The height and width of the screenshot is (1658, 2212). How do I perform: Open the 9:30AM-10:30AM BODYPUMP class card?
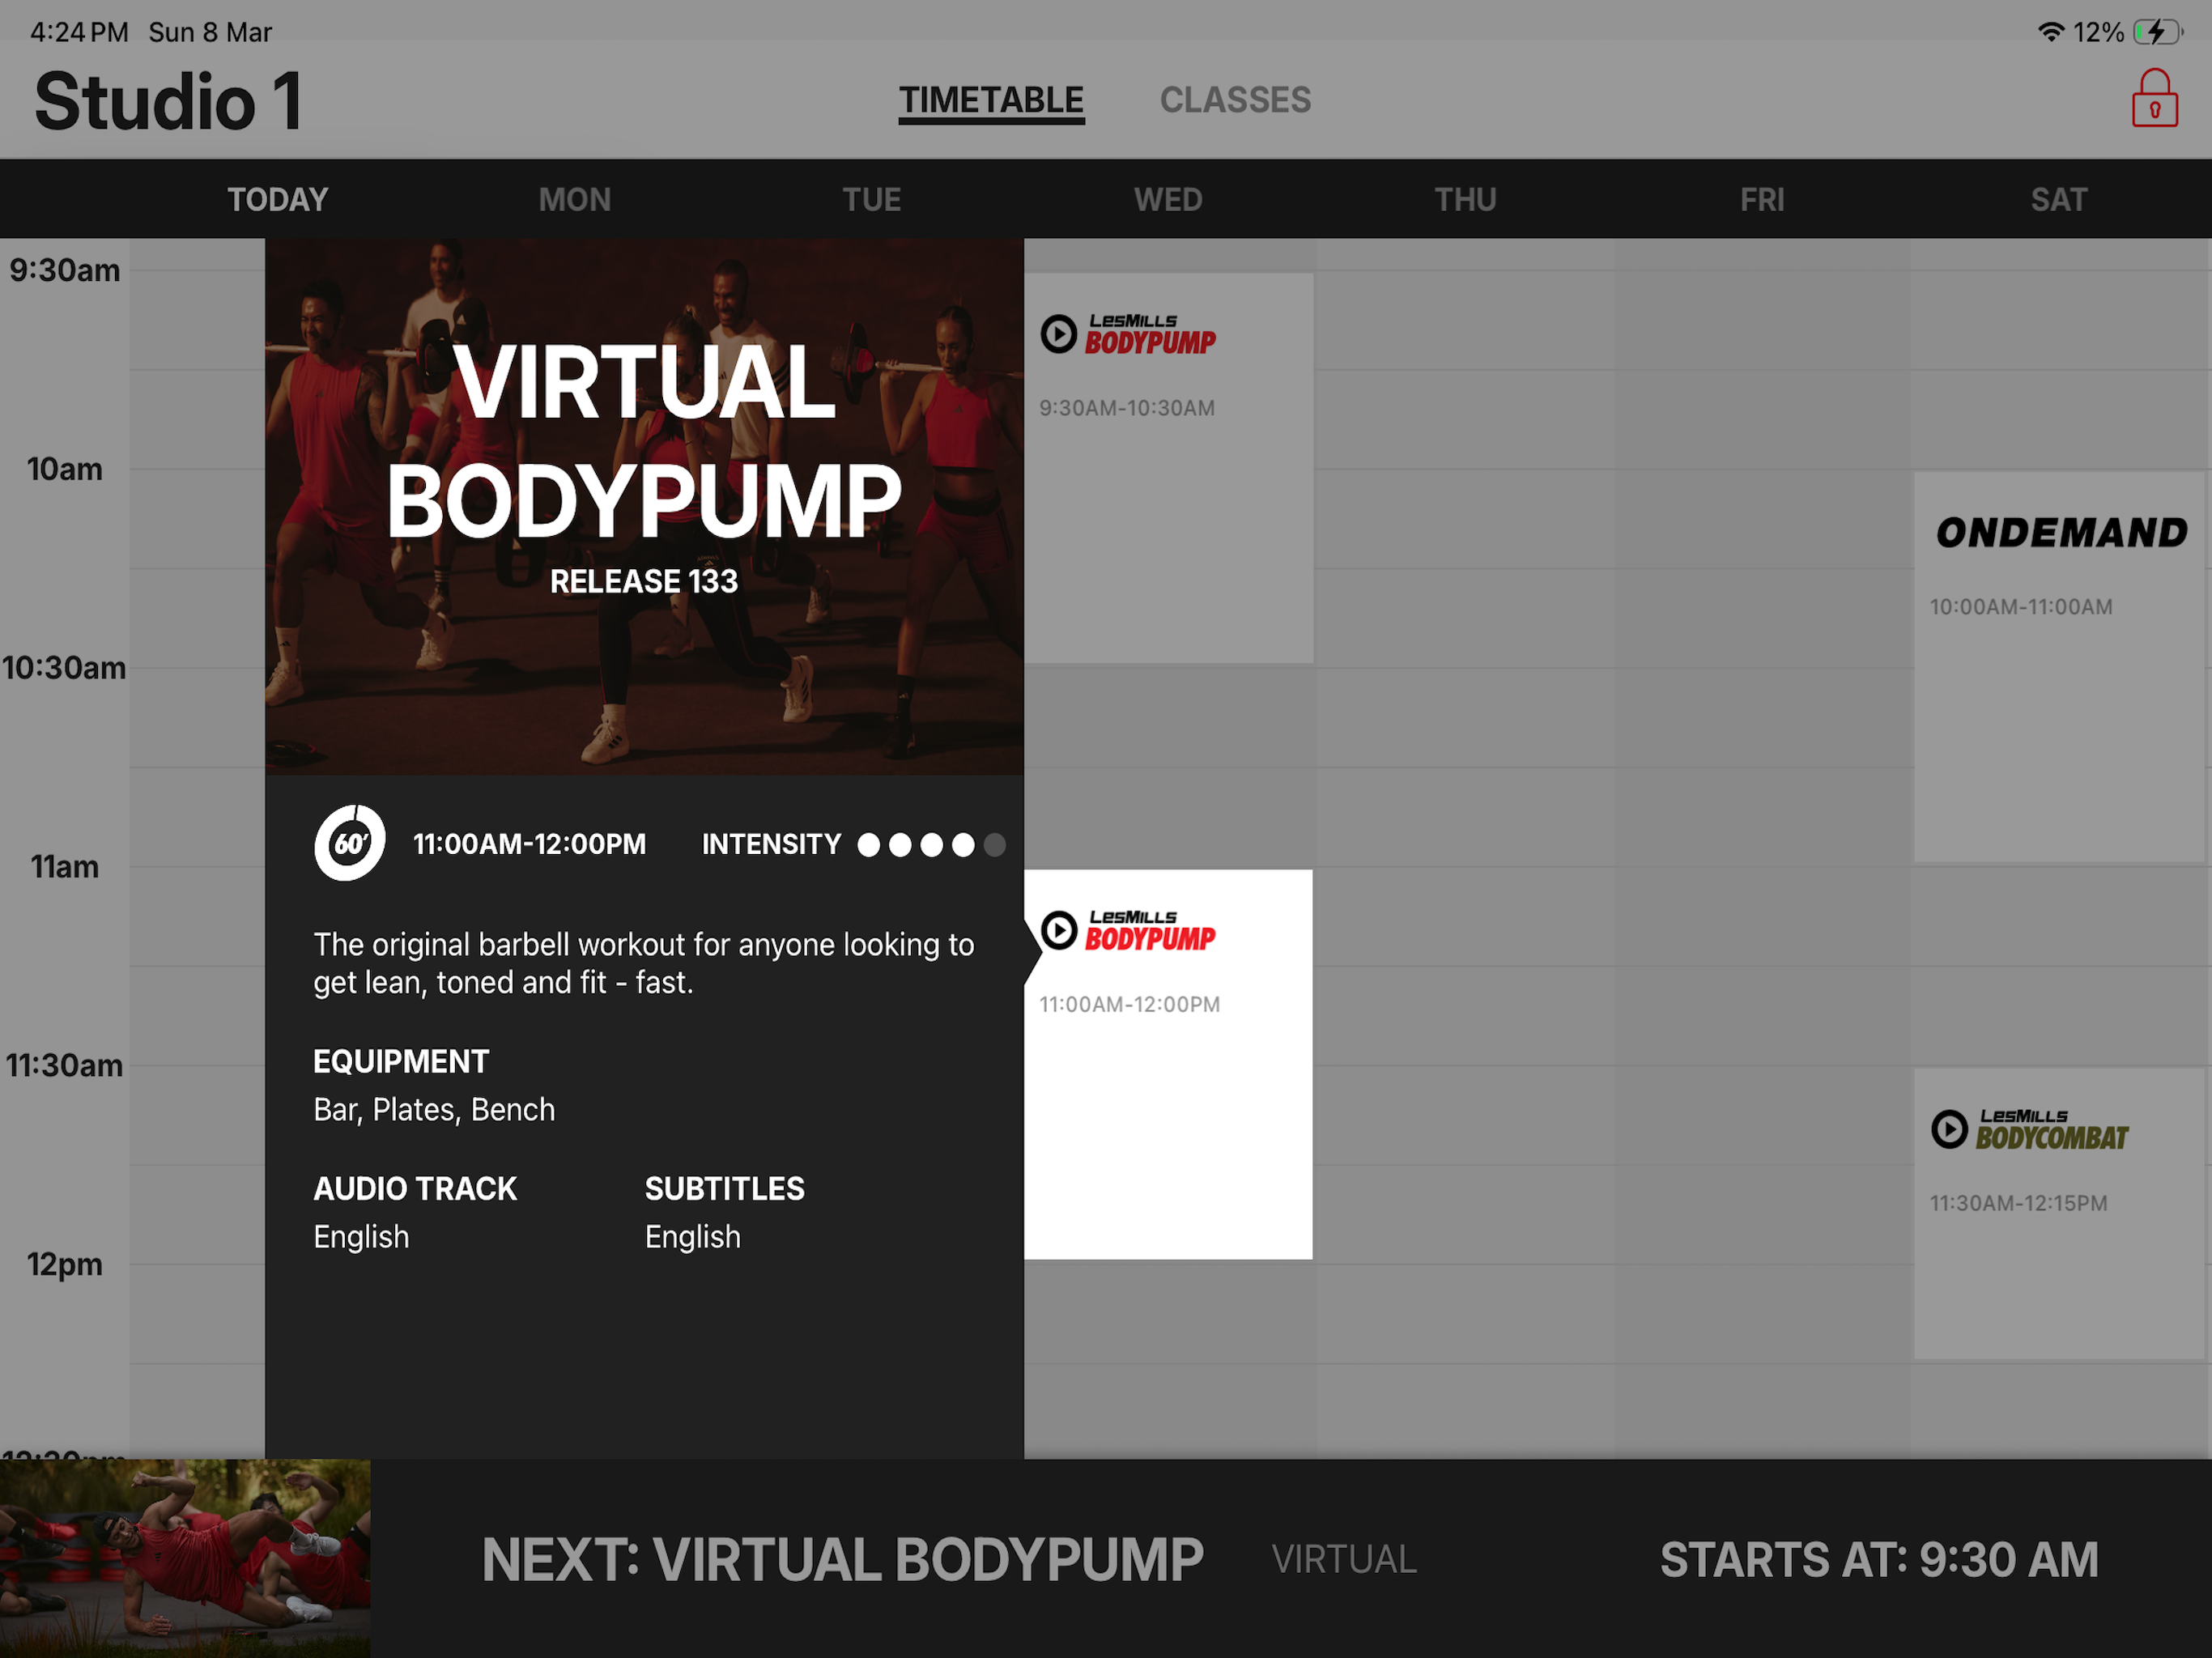tap(1168, 468)
